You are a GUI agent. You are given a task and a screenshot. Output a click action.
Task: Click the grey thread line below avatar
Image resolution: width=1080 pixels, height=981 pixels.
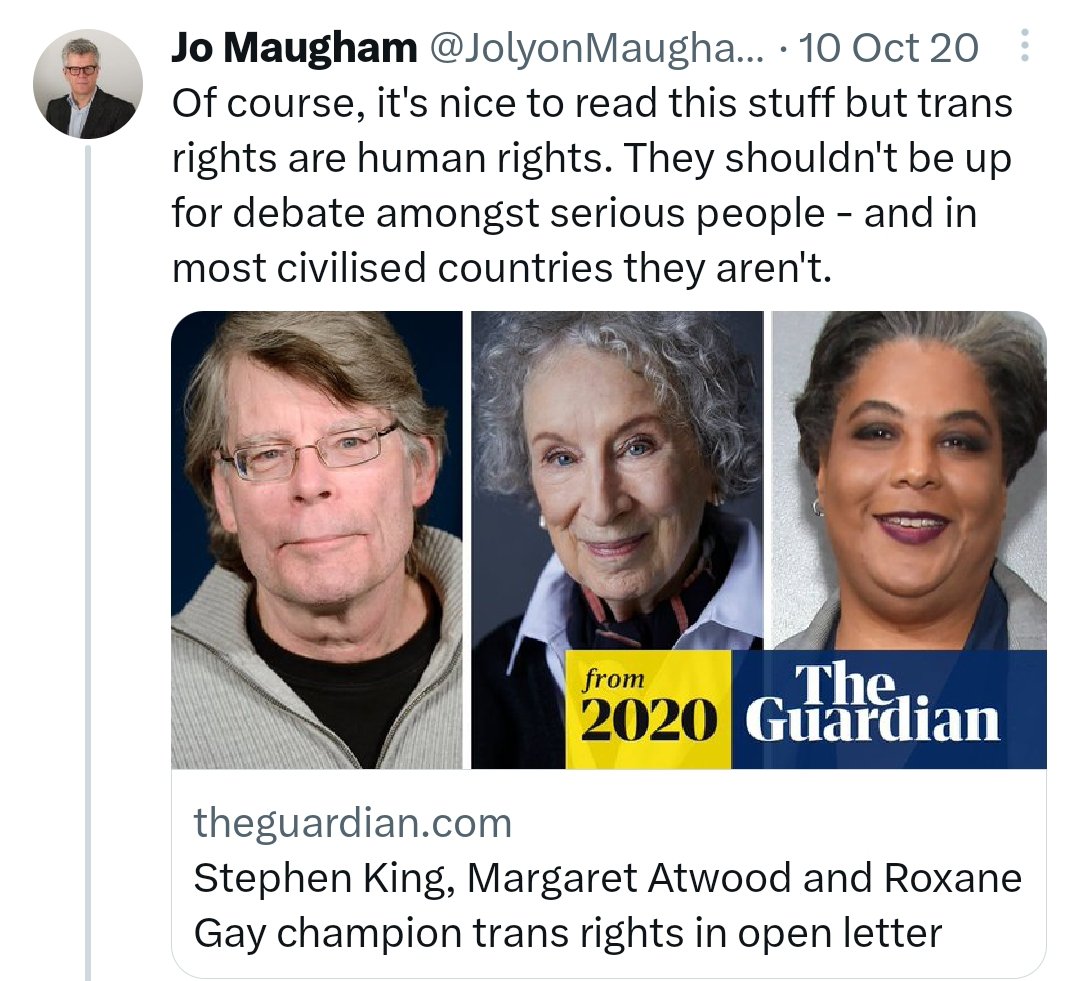pyautogui.click(x=87, y=561)
